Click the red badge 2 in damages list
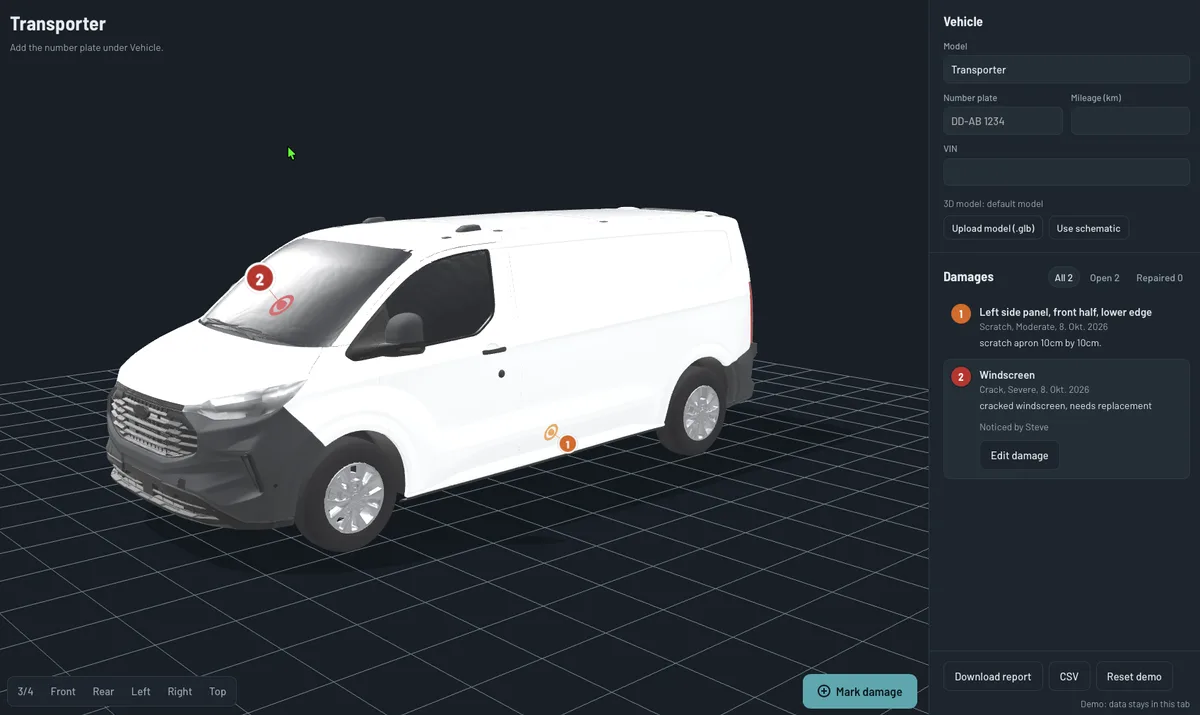 point(961,377)
